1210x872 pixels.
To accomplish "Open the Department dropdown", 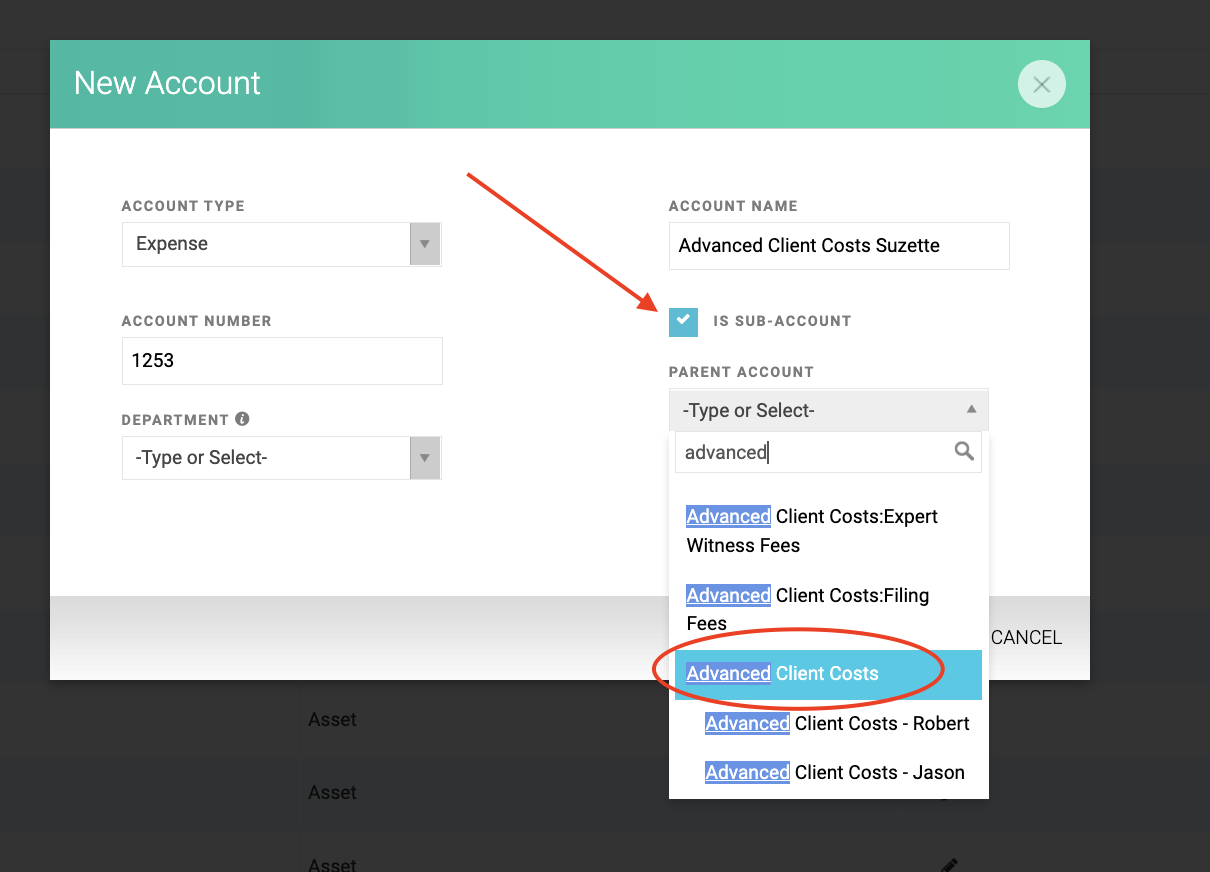I will pyautogui.click(x=282, y=458).
